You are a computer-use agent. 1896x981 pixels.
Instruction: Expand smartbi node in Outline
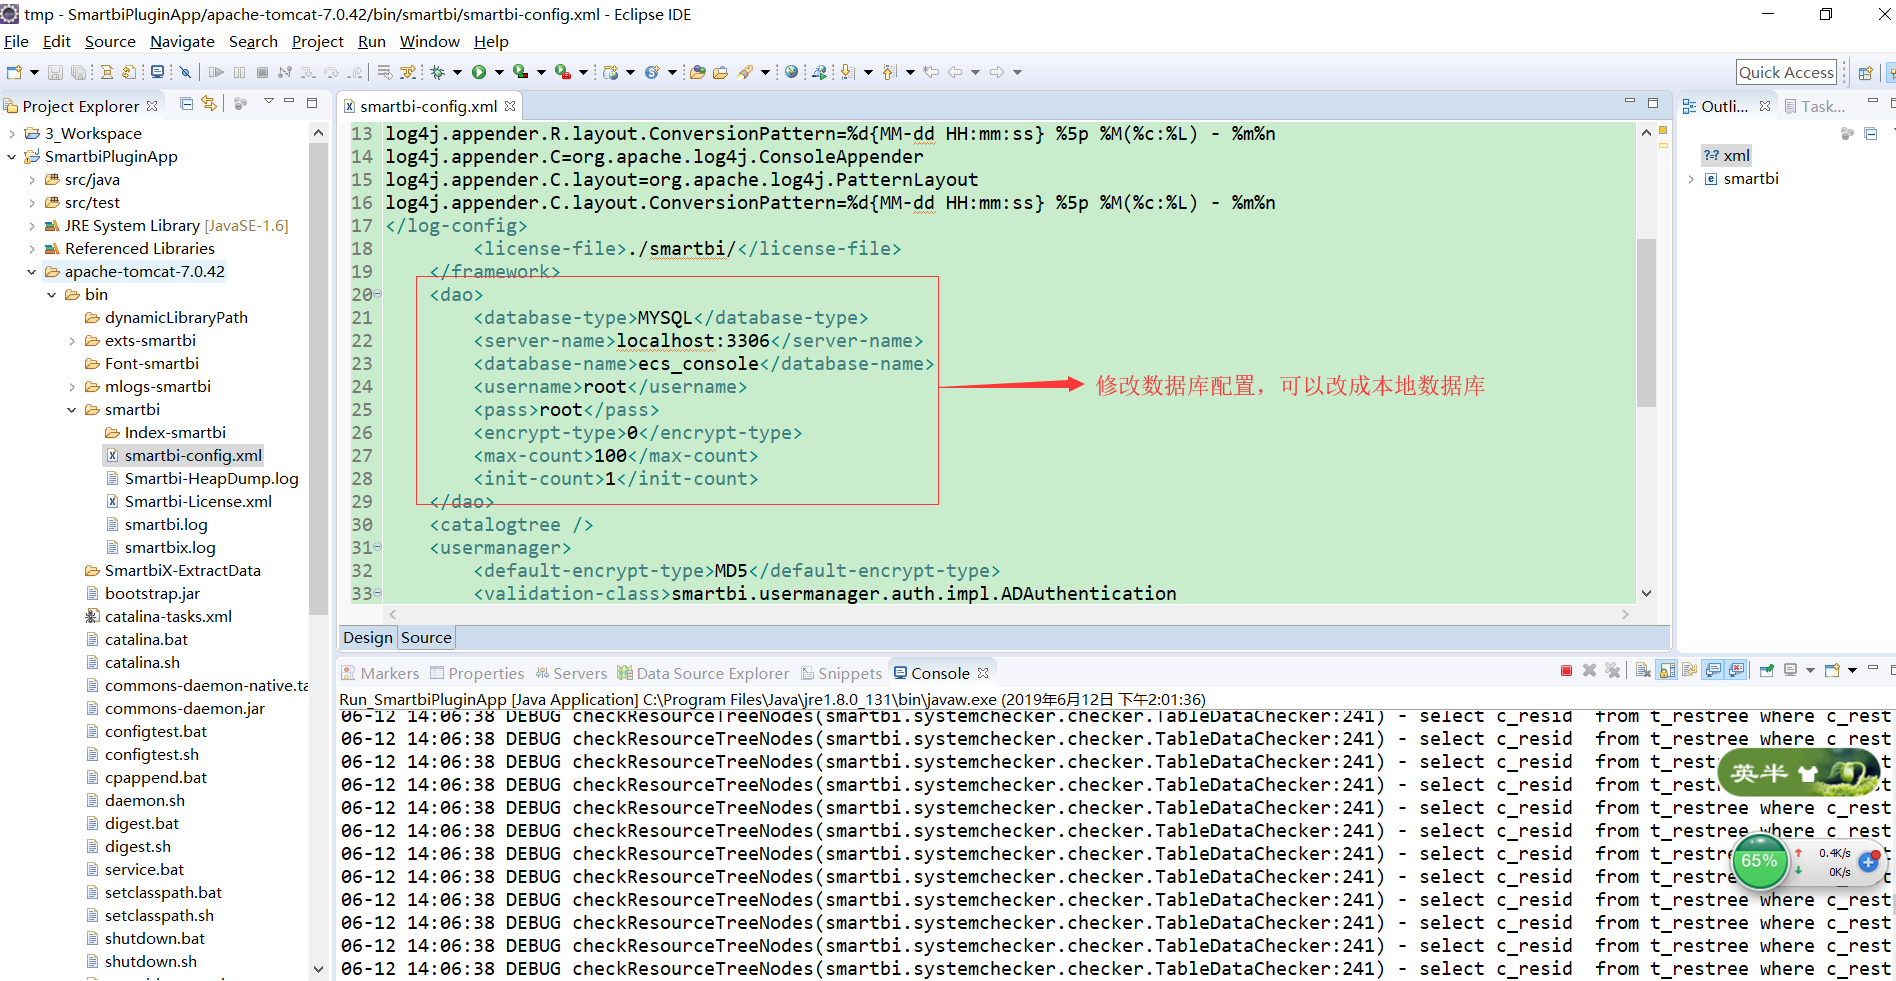pos(1691,179)
